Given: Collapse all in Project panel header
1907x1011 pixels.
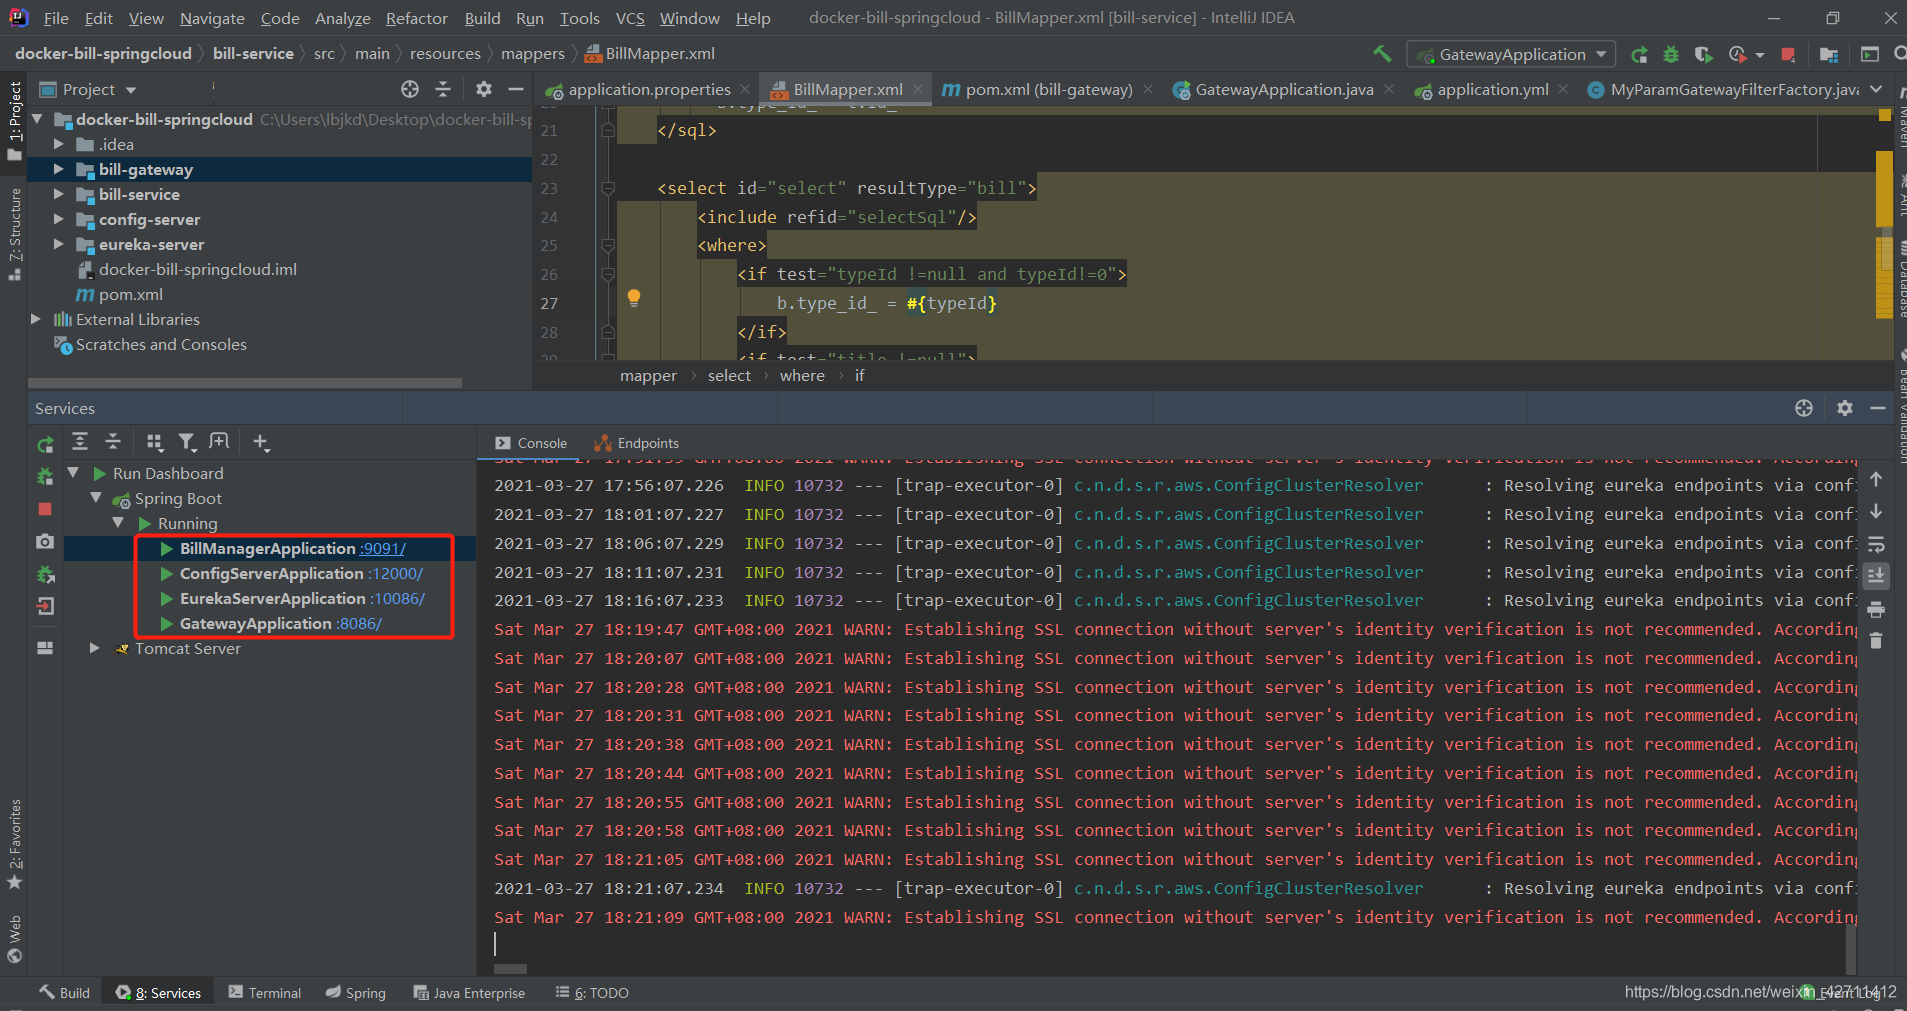Looking at the screenshot, I should pos(443,89).
